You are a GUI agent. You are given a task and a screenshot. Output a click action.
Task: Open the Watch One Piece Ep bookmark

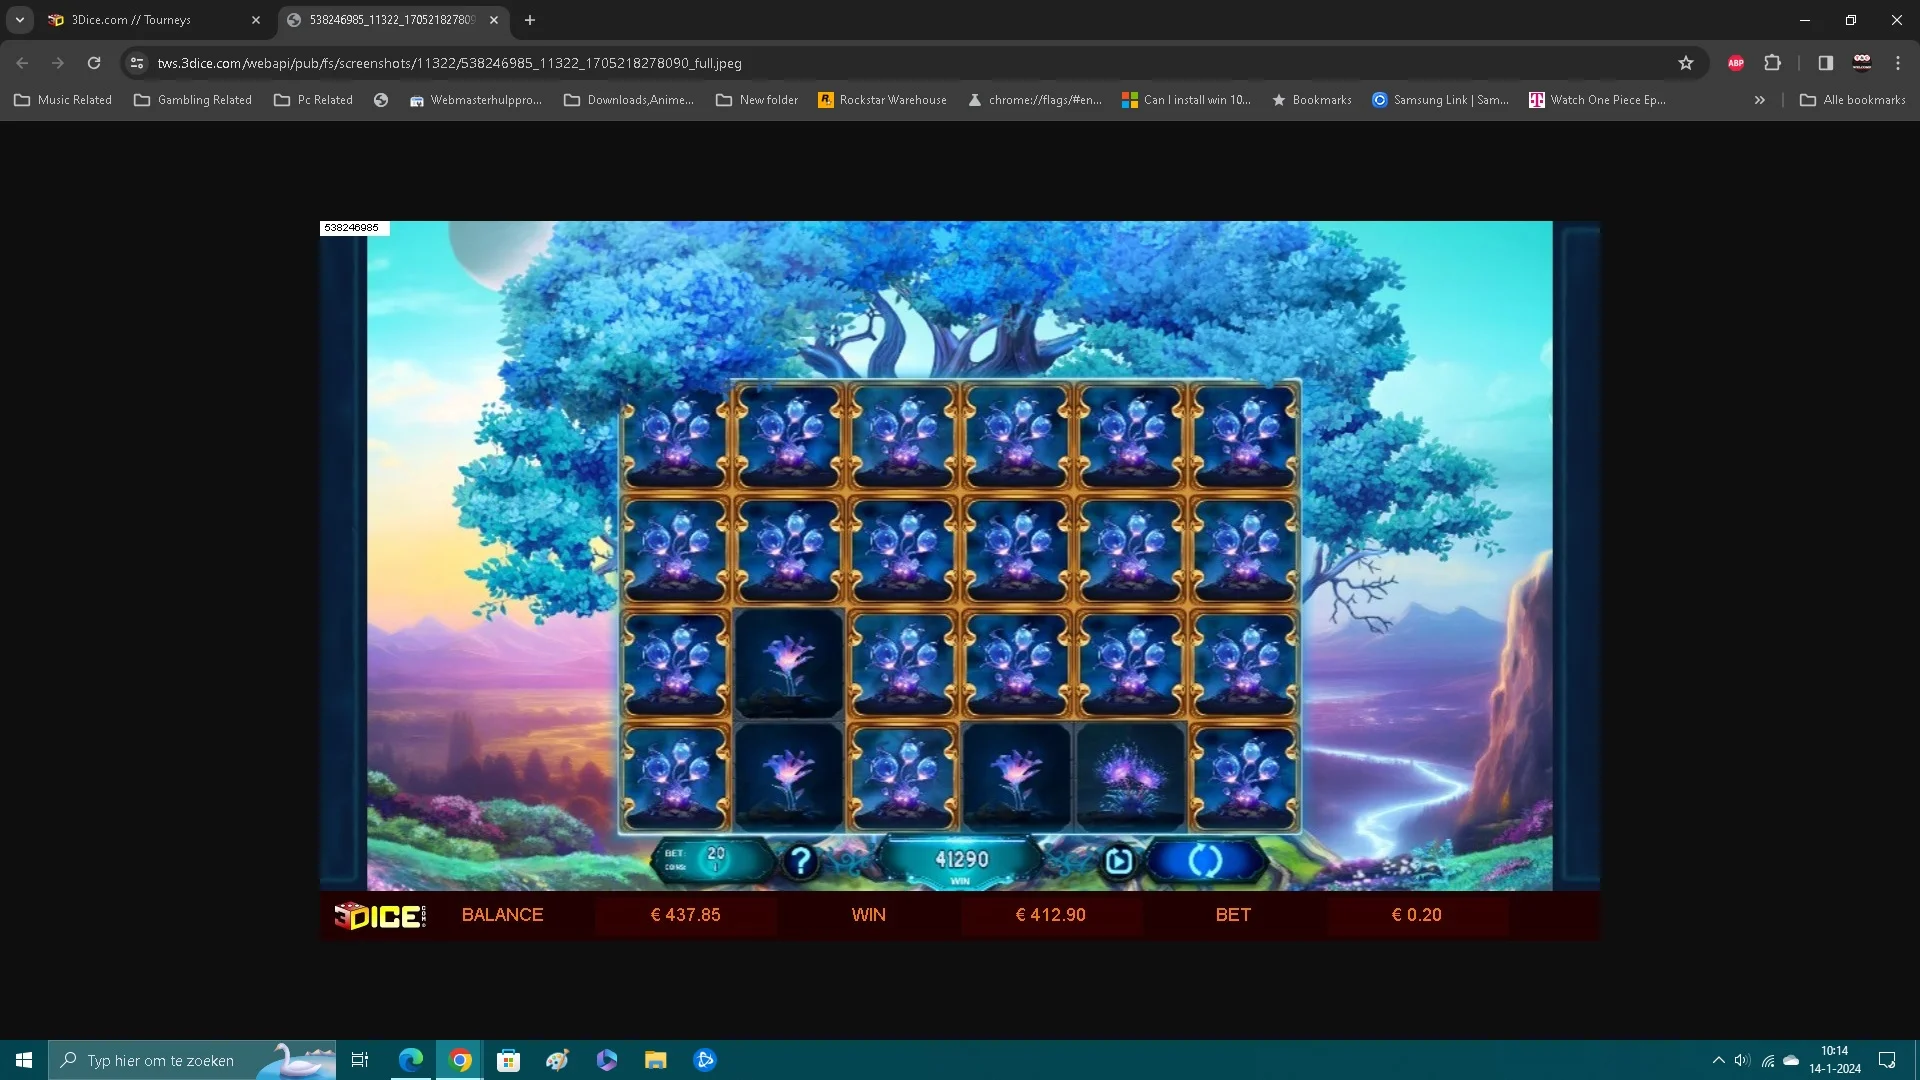[x=1597, y=100]
